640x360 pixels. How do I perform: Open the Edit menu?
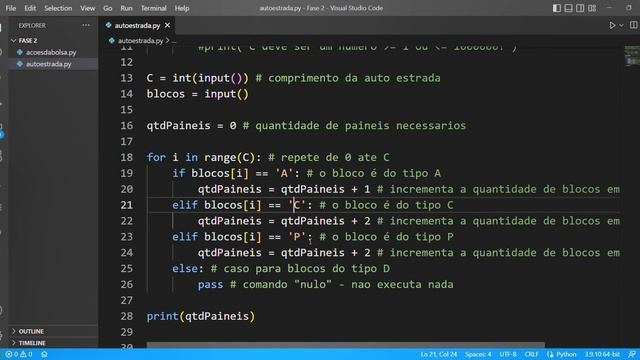pos(30,8)
